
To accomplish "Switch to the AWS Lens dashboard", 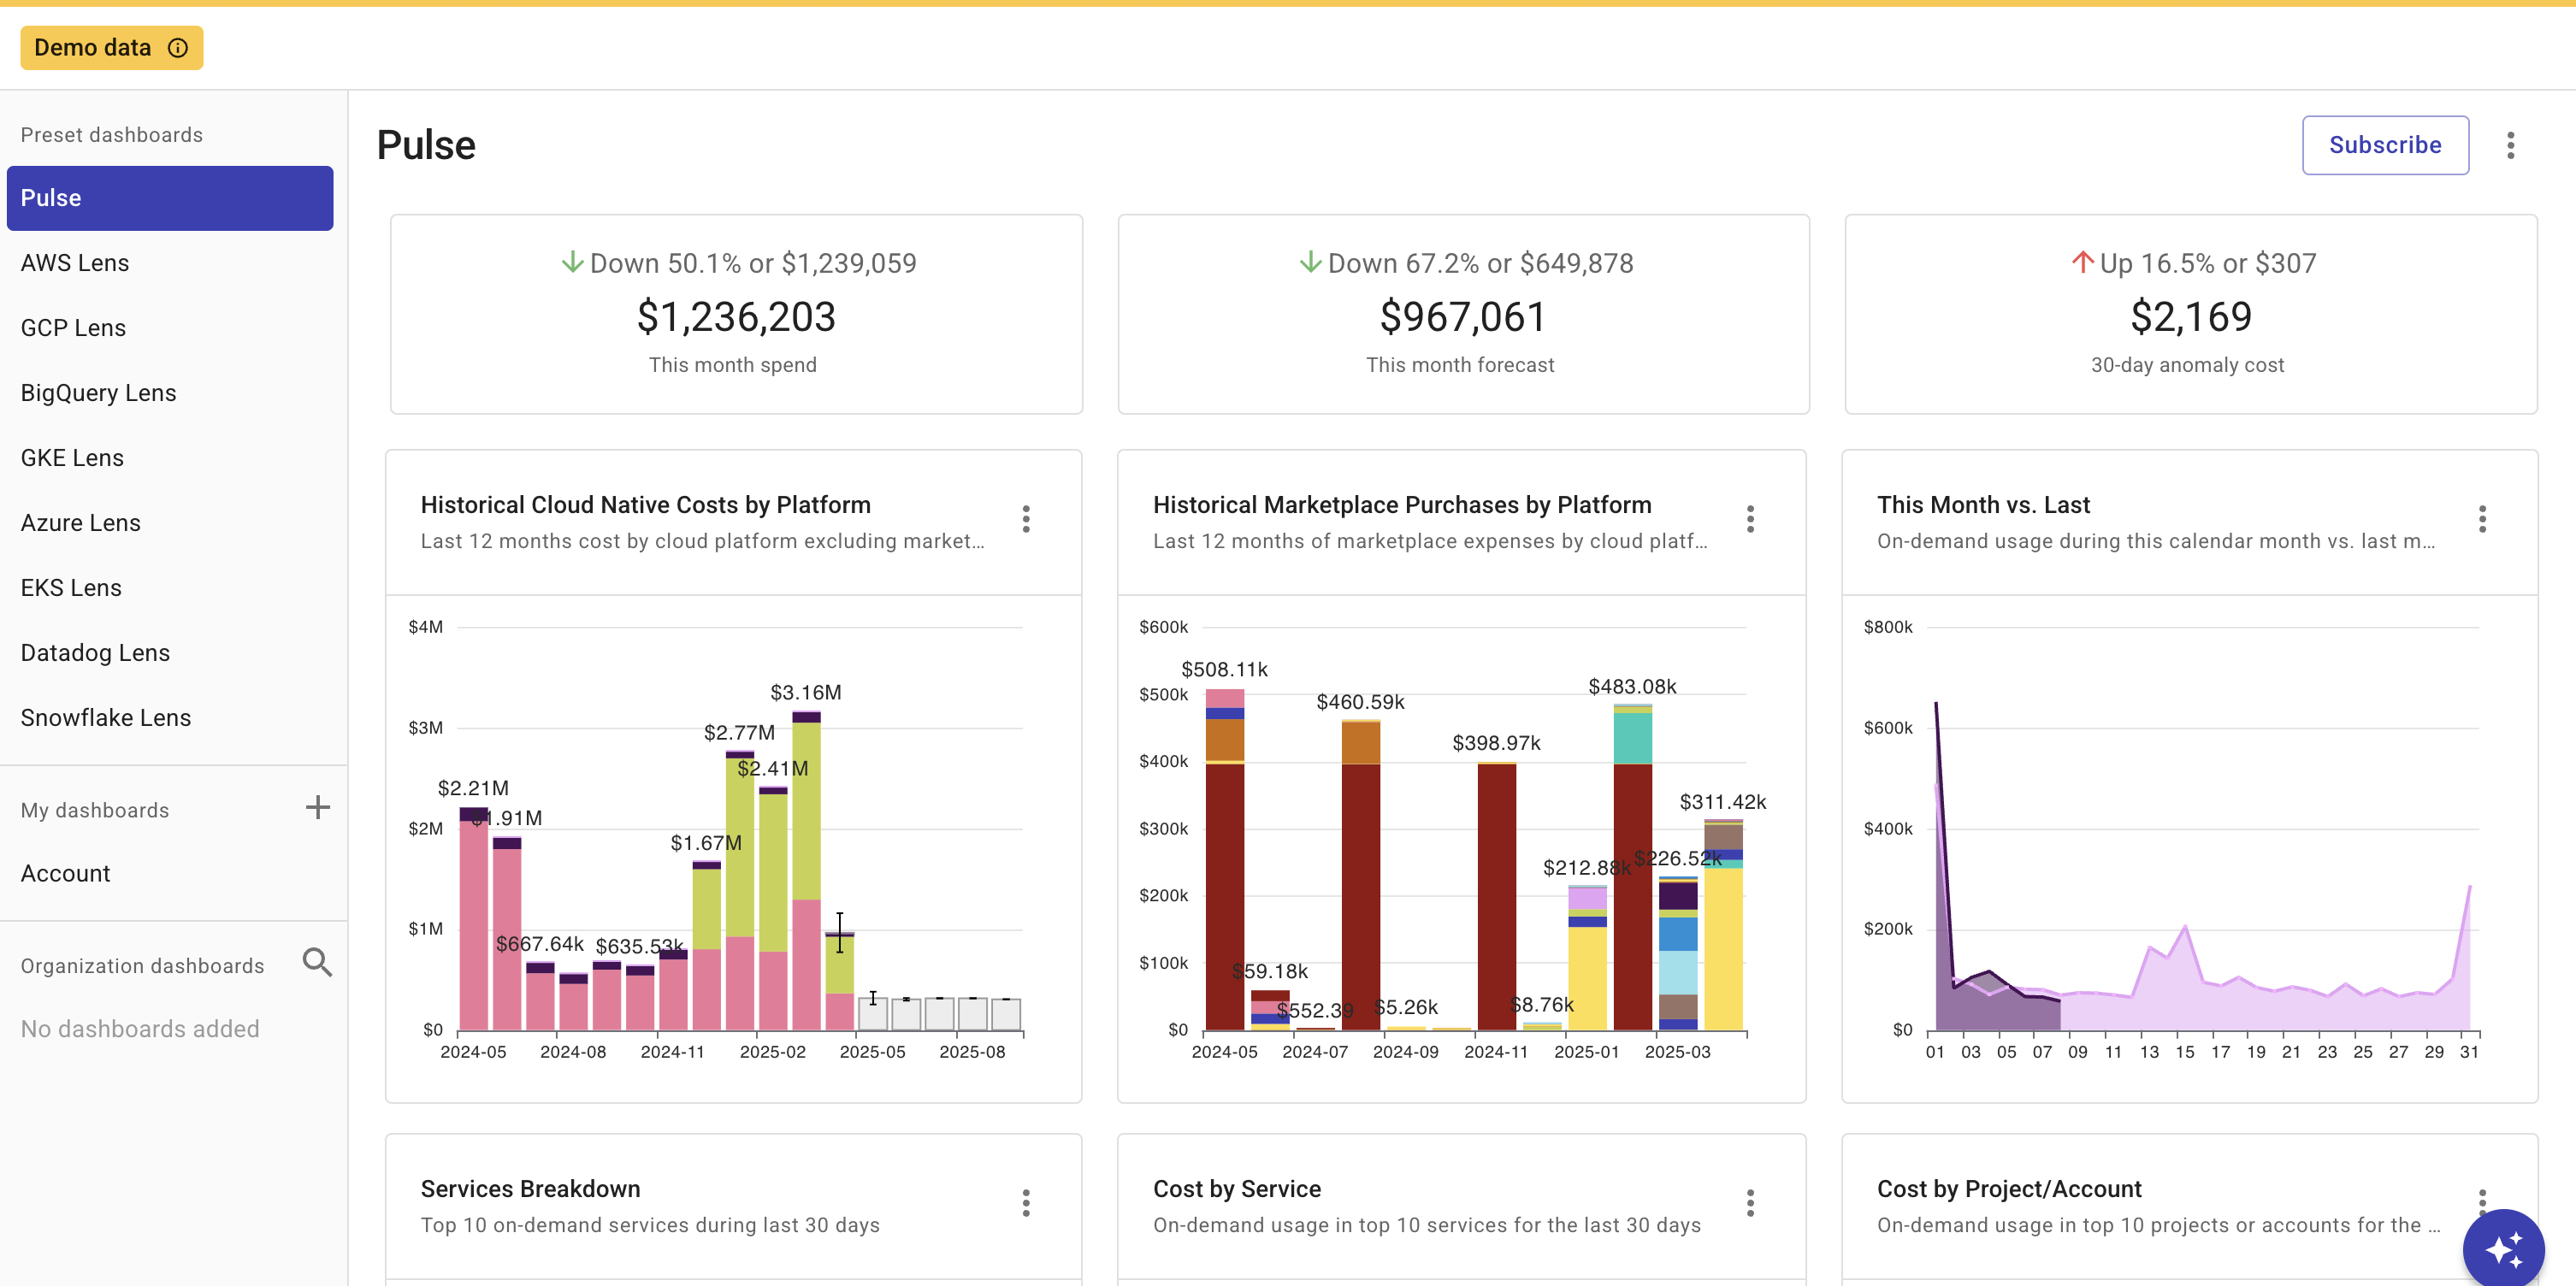I will pos(75,263).
